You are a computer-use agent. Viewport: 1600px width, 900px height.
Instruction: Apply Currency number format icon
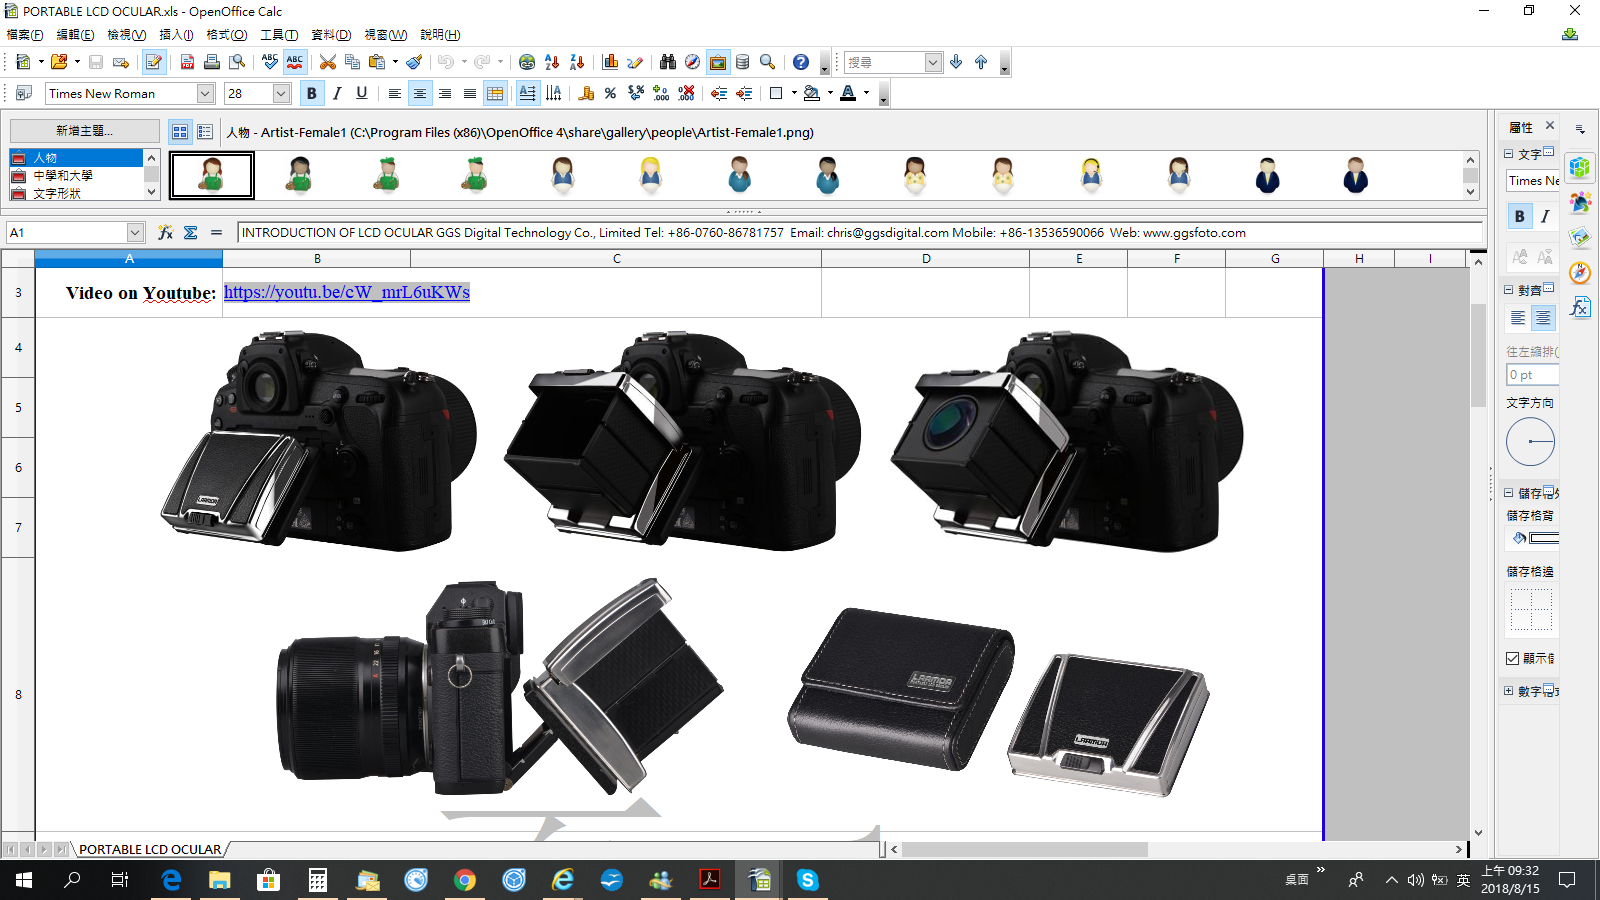[586, 93]
